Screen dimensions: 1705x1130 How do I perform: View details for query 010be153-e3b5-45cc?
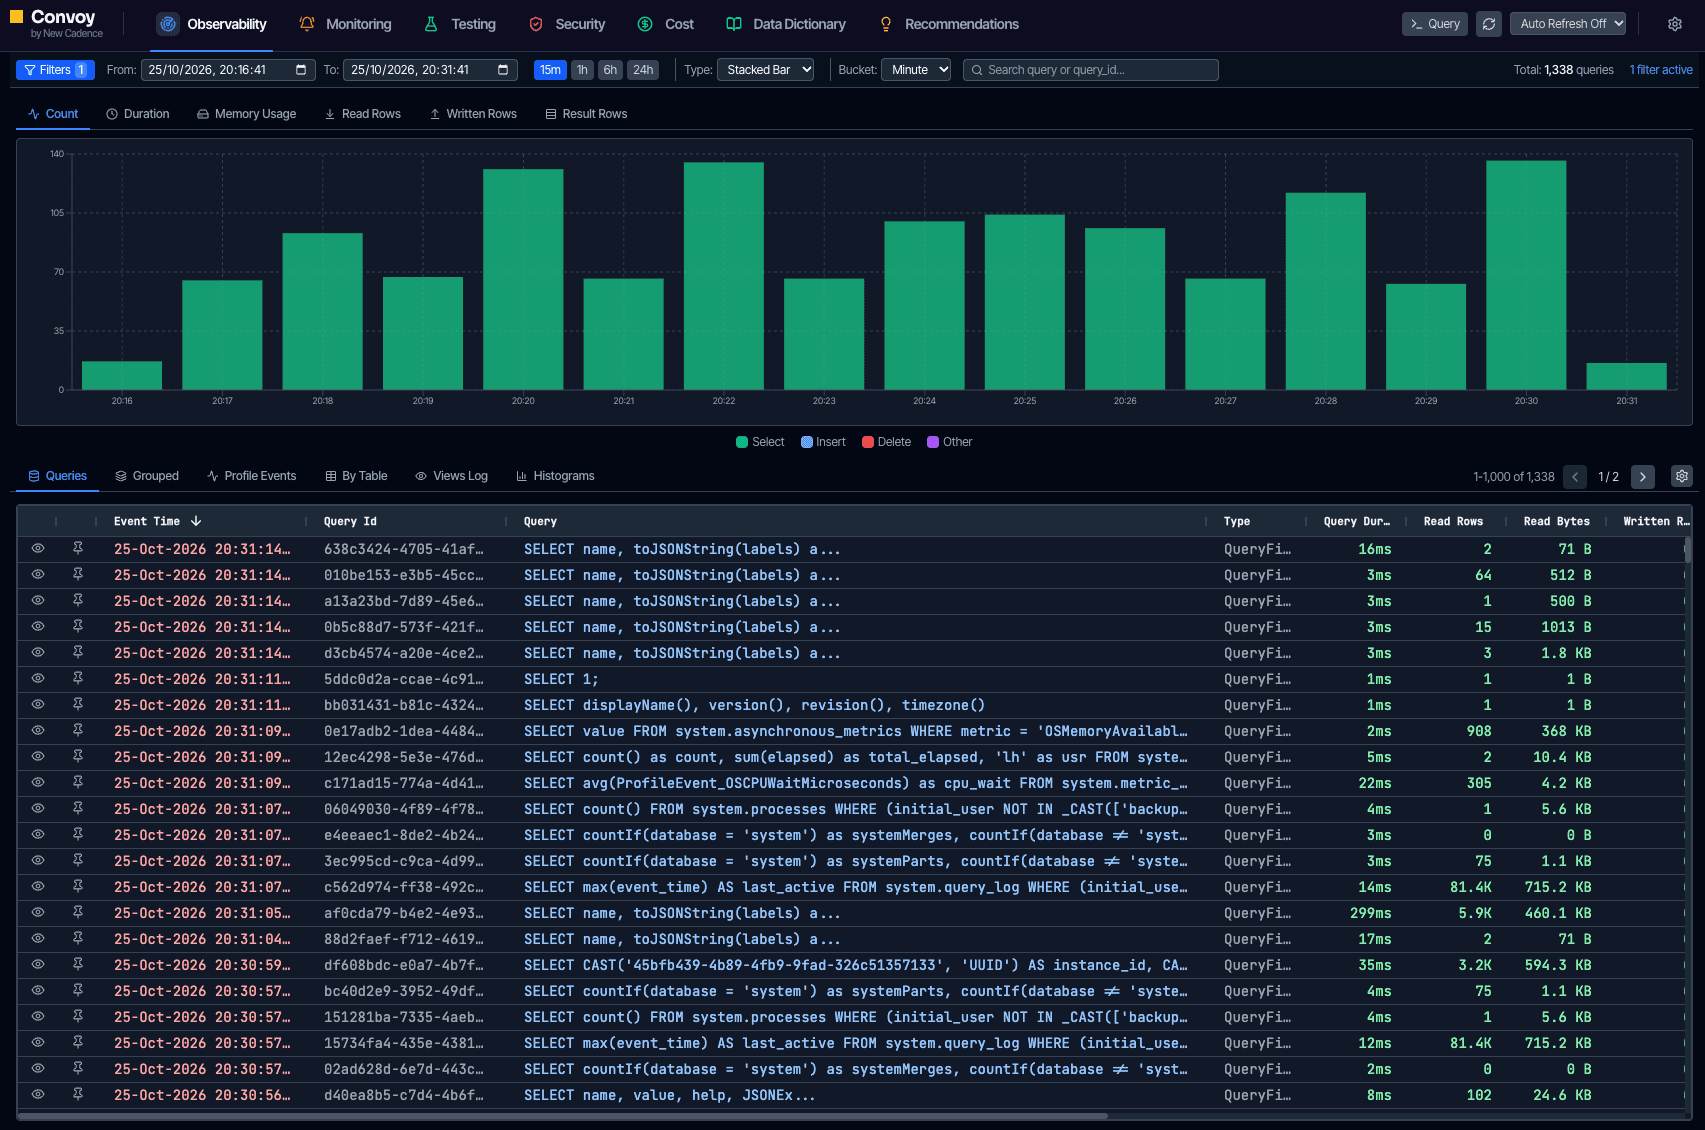(x=38, y=574)
